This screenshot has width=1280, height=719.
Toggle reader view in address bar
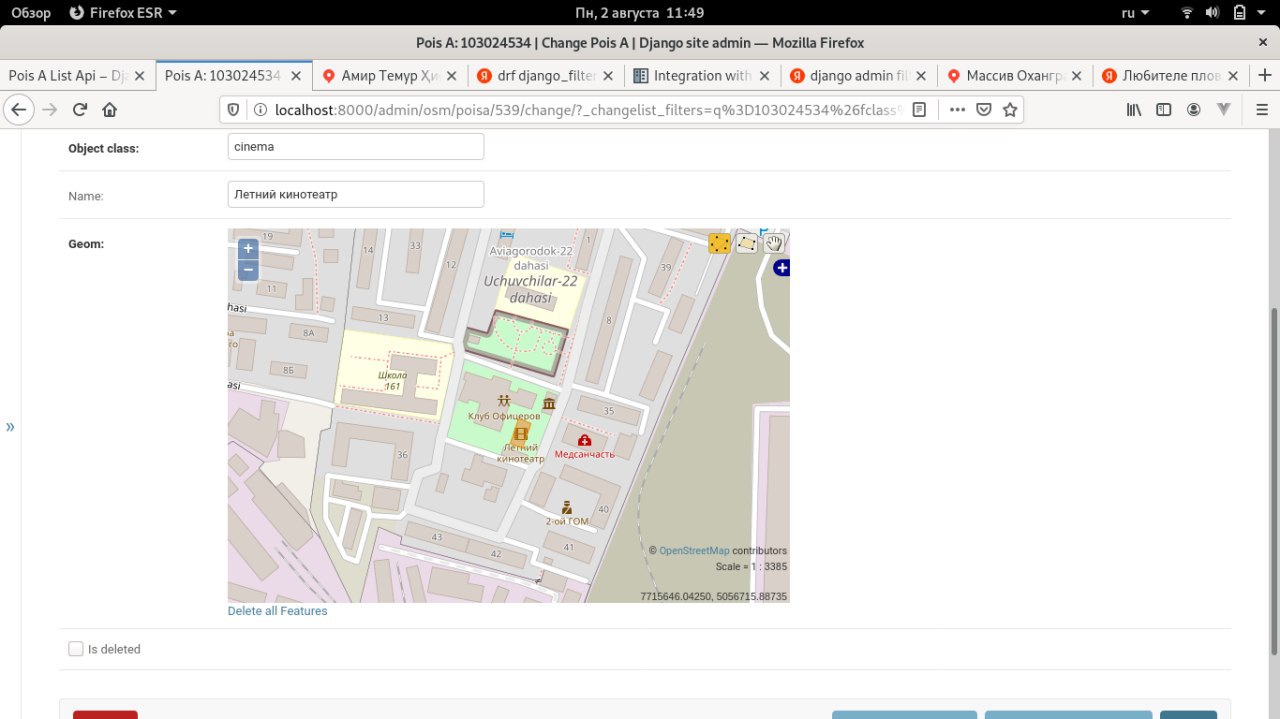(919, 109)
